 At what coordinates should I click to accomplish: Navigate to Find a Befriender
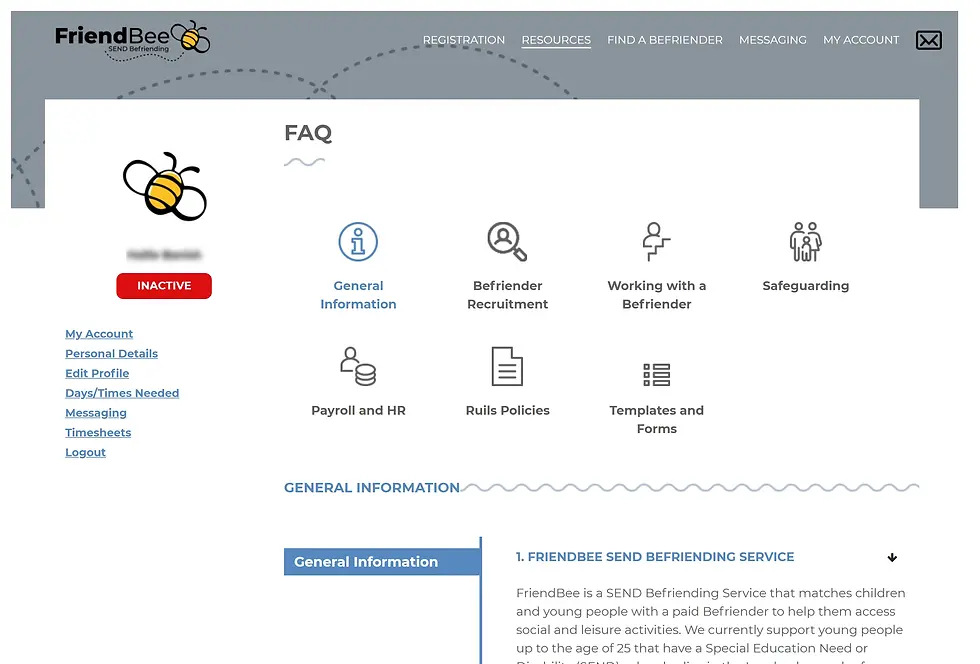pos(664,40)
